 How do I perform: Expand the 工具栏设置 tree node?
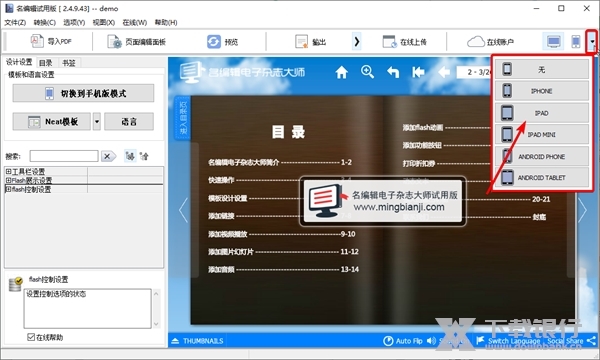8,171
